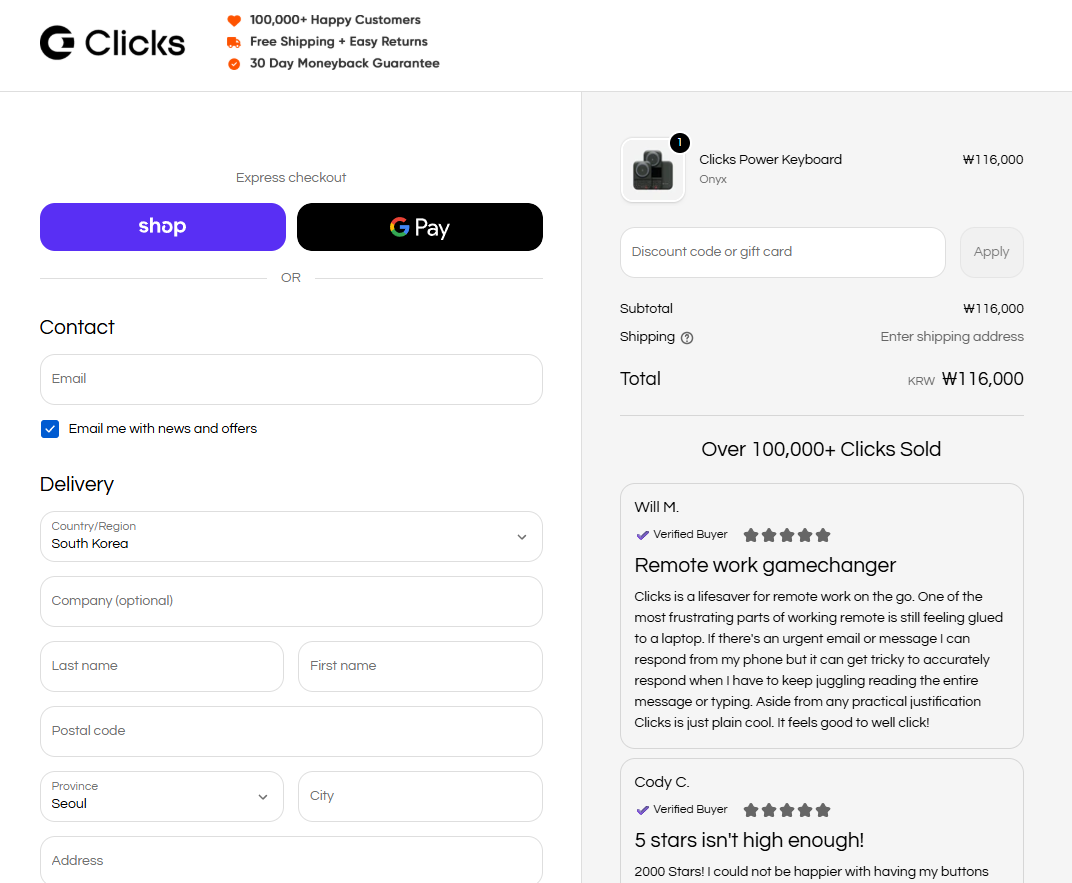The image size is (1072, 883).
Task: Apply the discount code
Action: tap(991, 252)
